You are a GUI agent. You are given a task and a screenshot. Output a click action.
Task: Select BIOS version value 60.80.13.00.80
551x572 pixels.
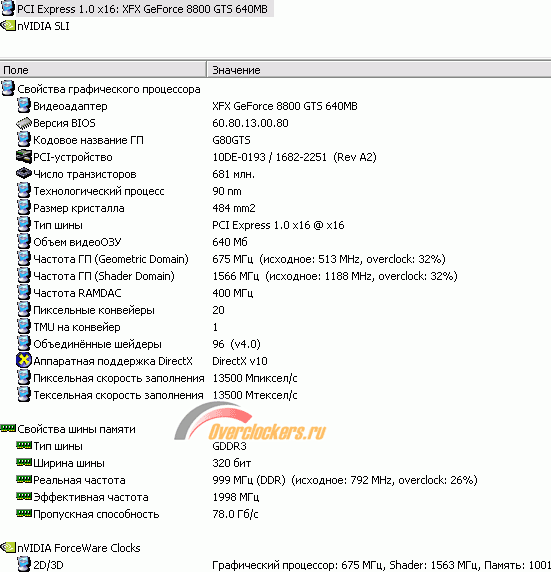click(250, 123)
